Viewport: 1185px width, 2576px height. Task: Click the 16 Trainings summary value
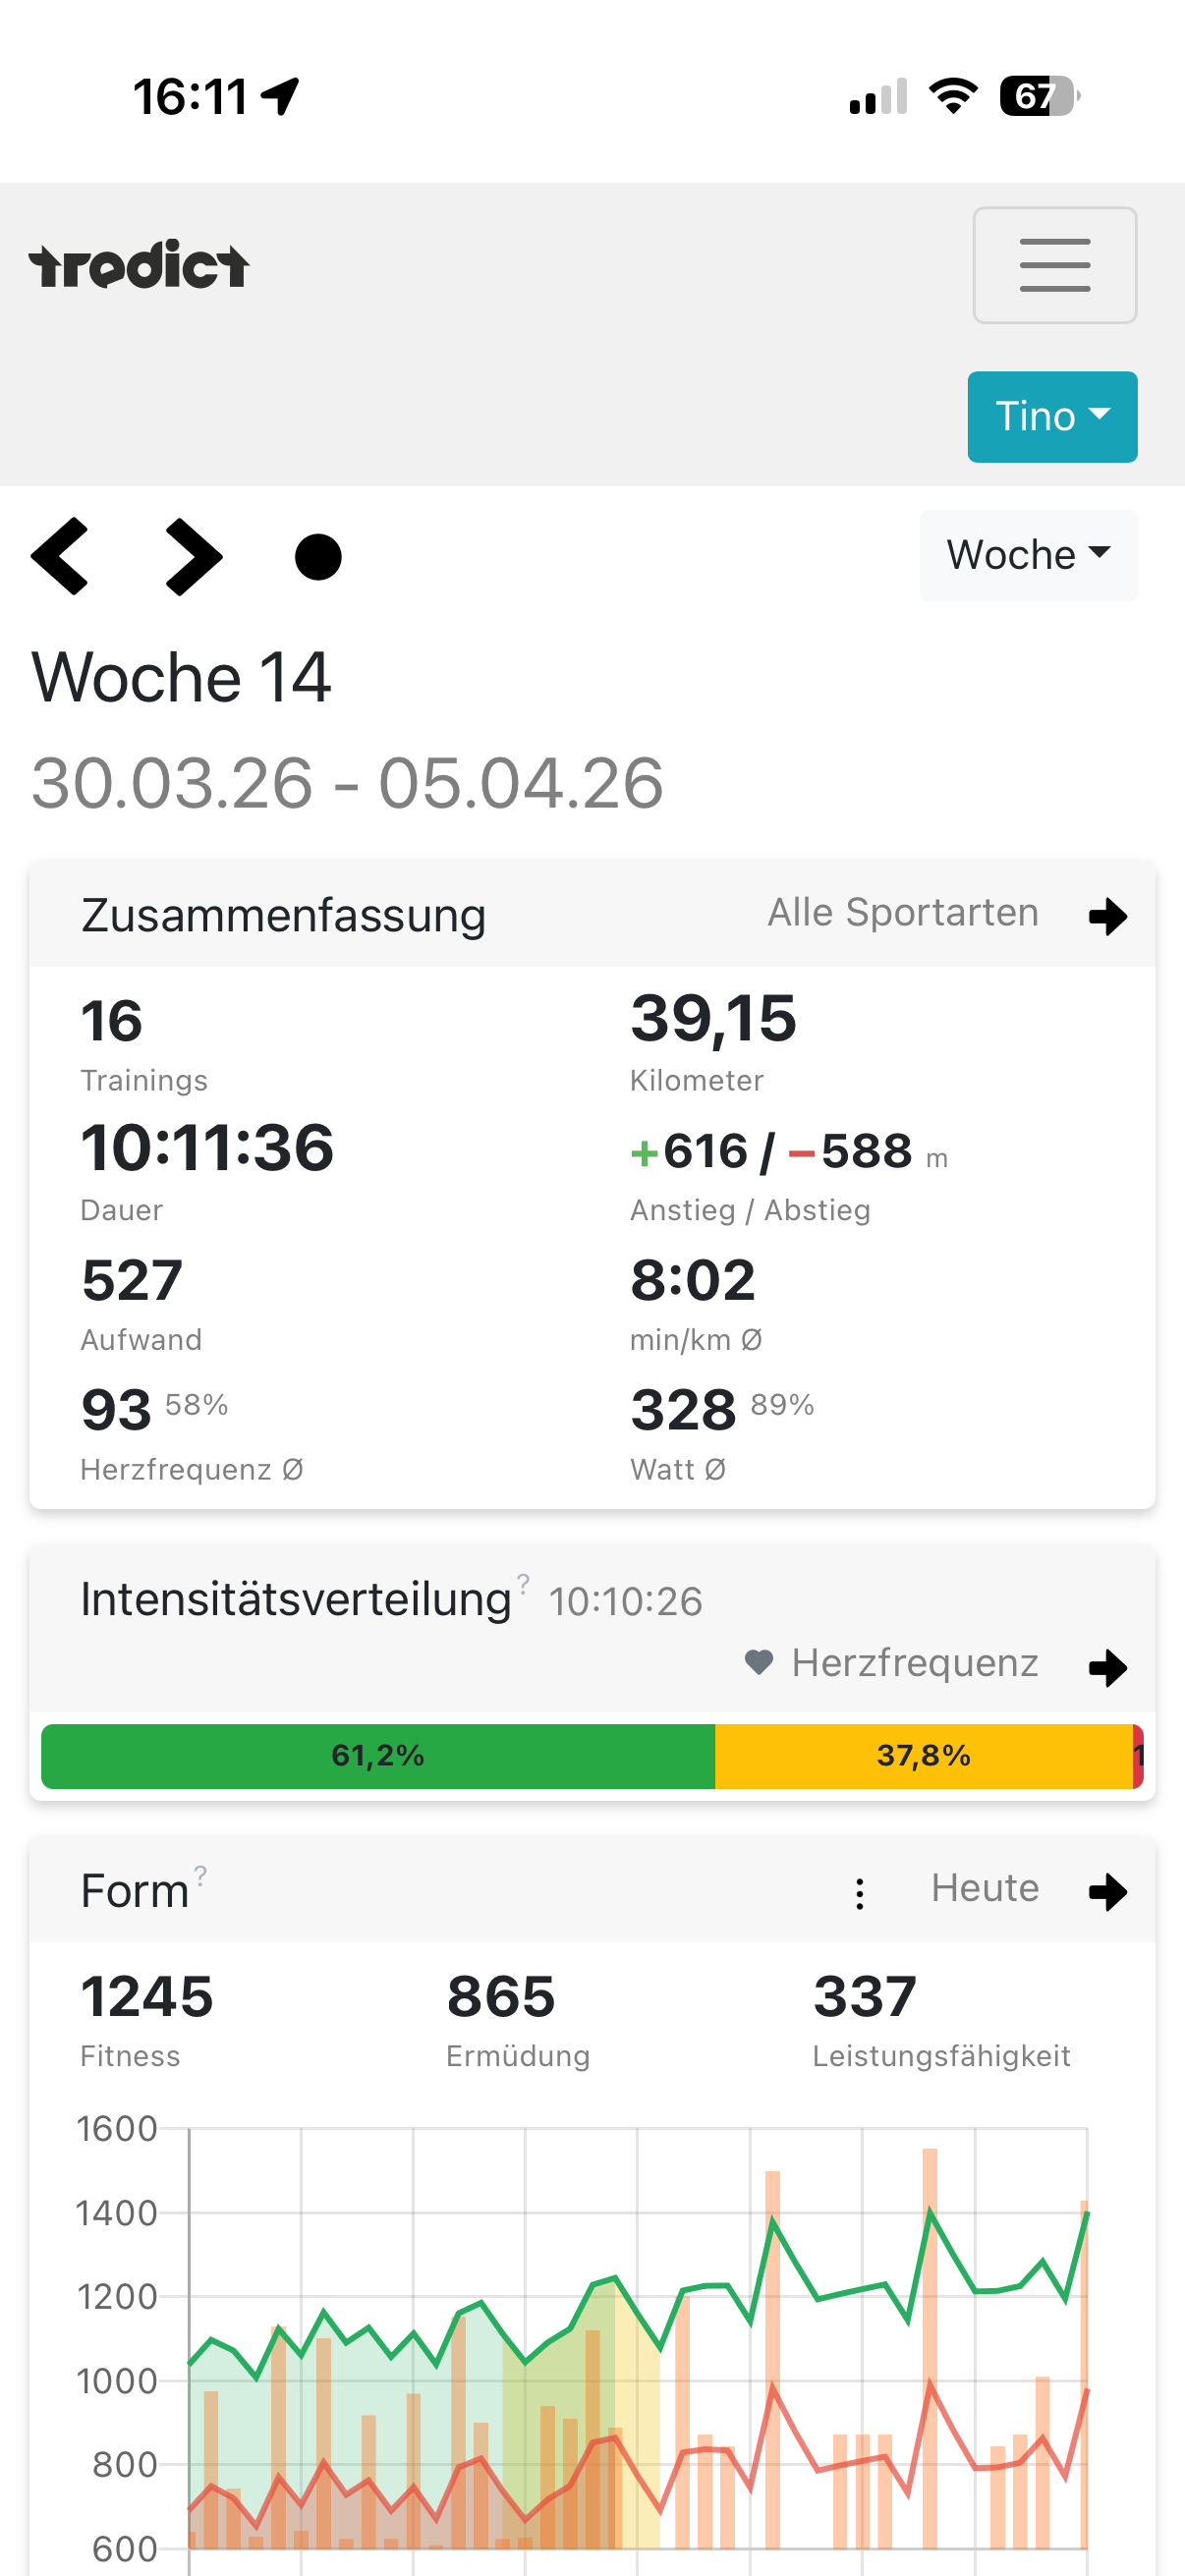pyautogui.click(x=112, y=1022)
